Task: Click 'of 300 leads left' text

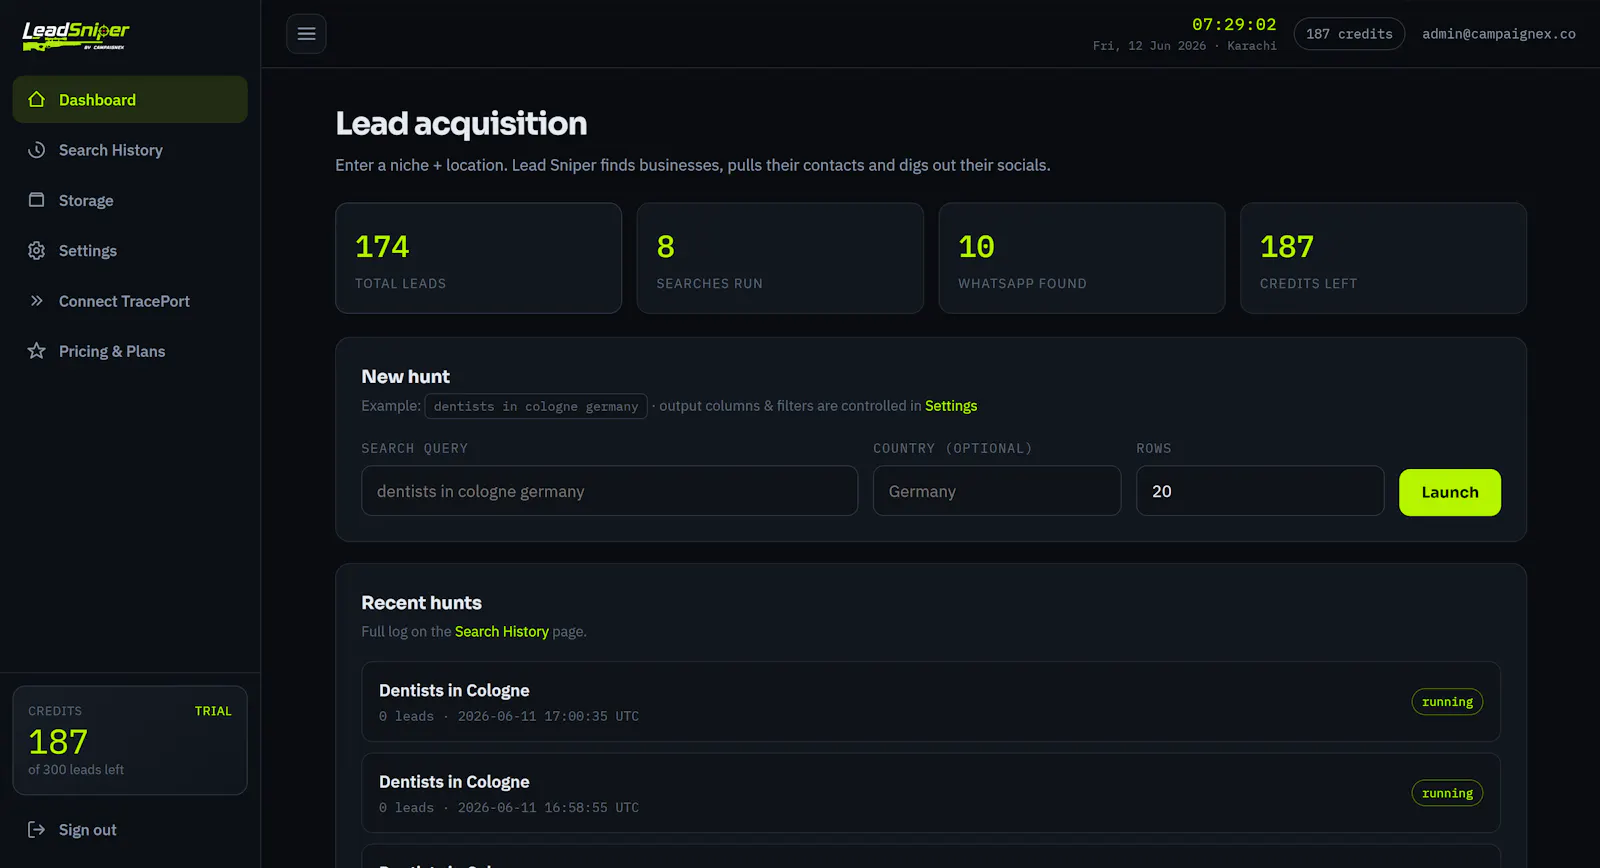Action: (x=76, y=770)
